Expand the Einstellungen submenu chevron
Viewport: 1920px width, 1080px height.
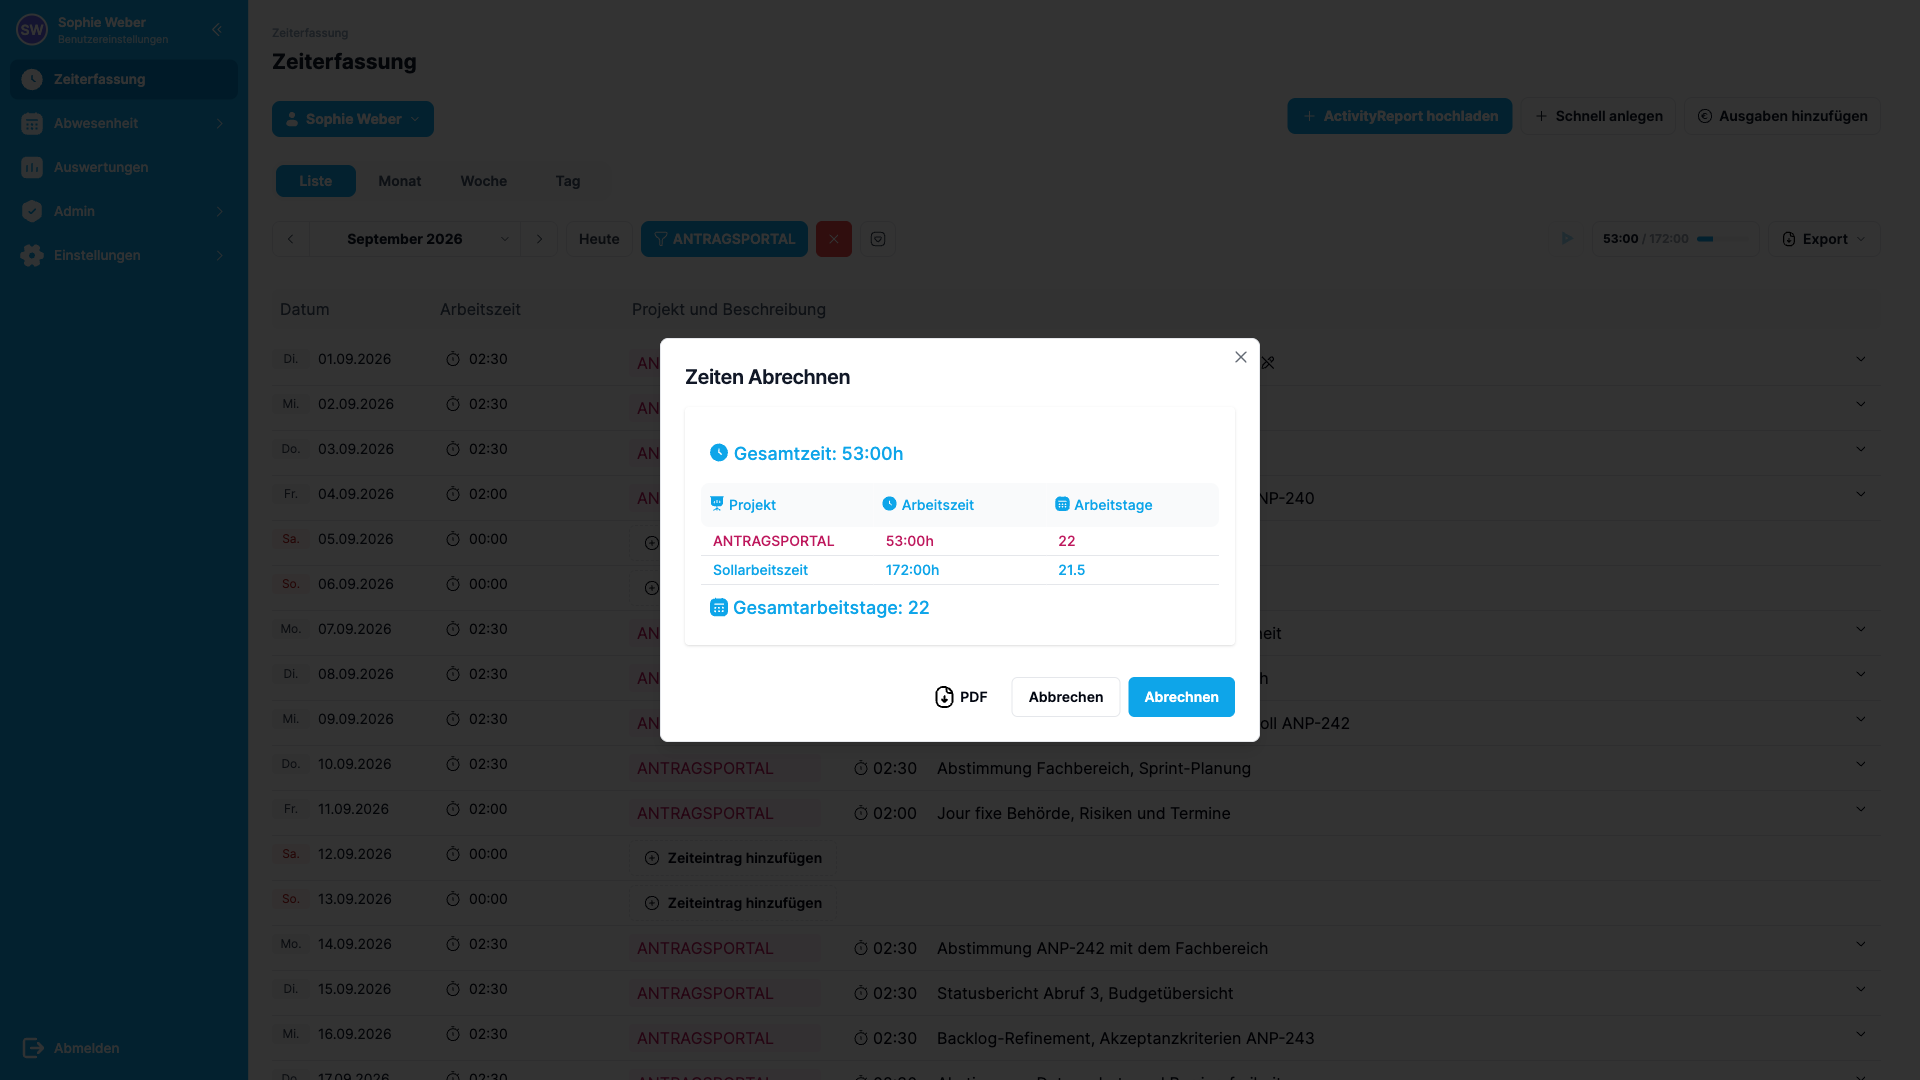220,255
